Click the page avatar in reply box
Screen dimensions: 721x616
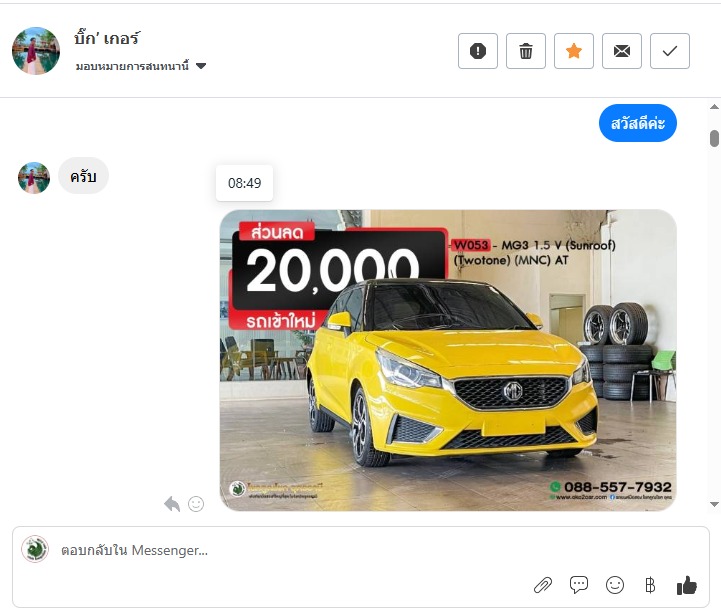(x=35, y=549)
